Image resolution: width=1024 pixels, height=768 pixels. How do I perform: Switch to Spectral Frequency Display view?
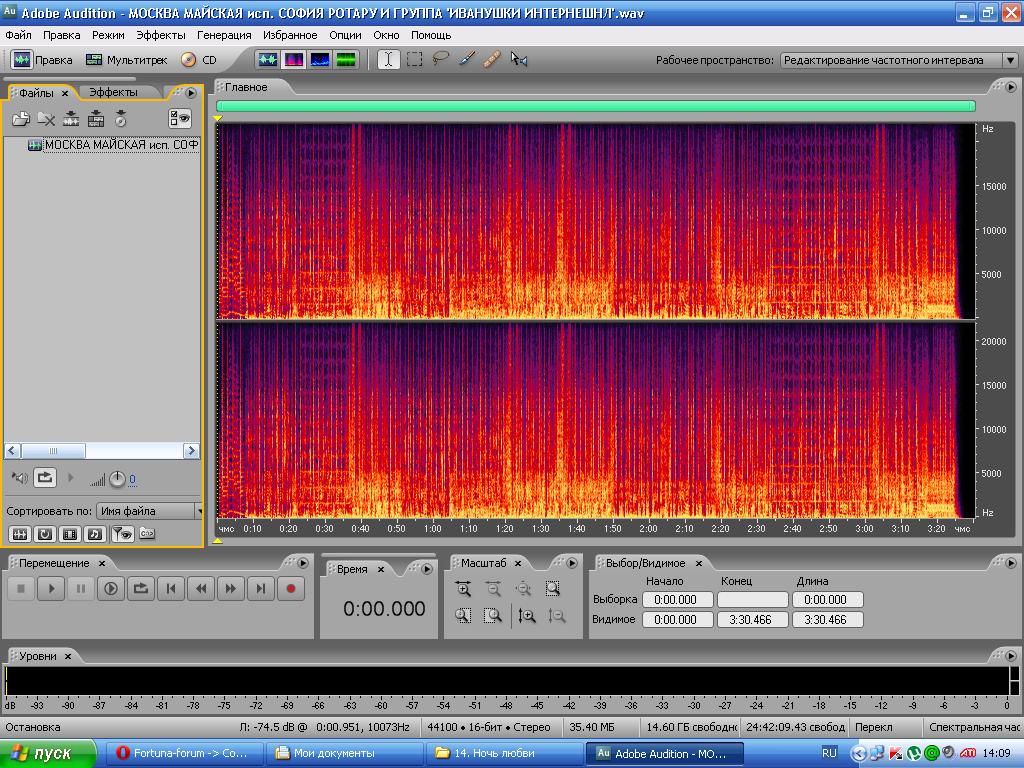(294, 60)
